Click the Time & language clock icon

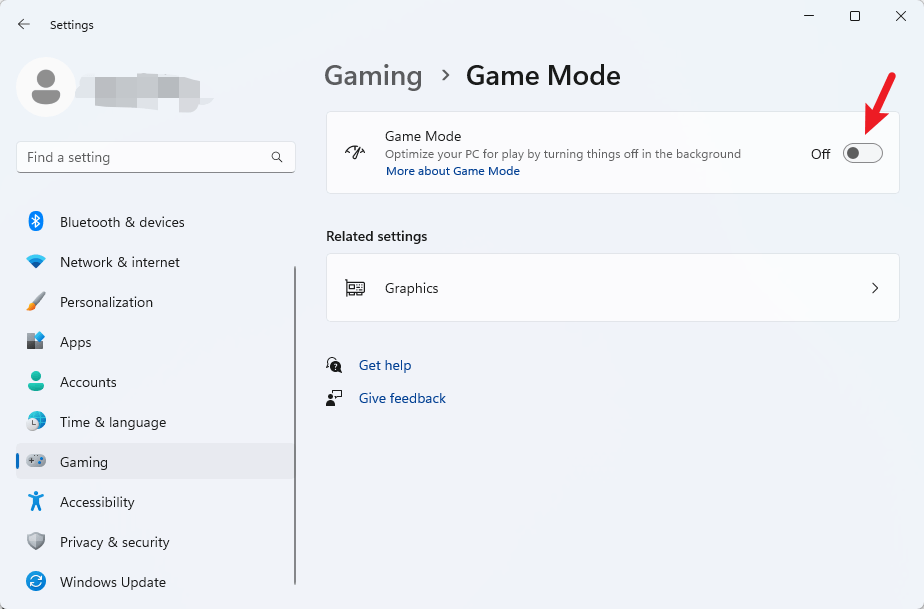(x=36, y=422)
